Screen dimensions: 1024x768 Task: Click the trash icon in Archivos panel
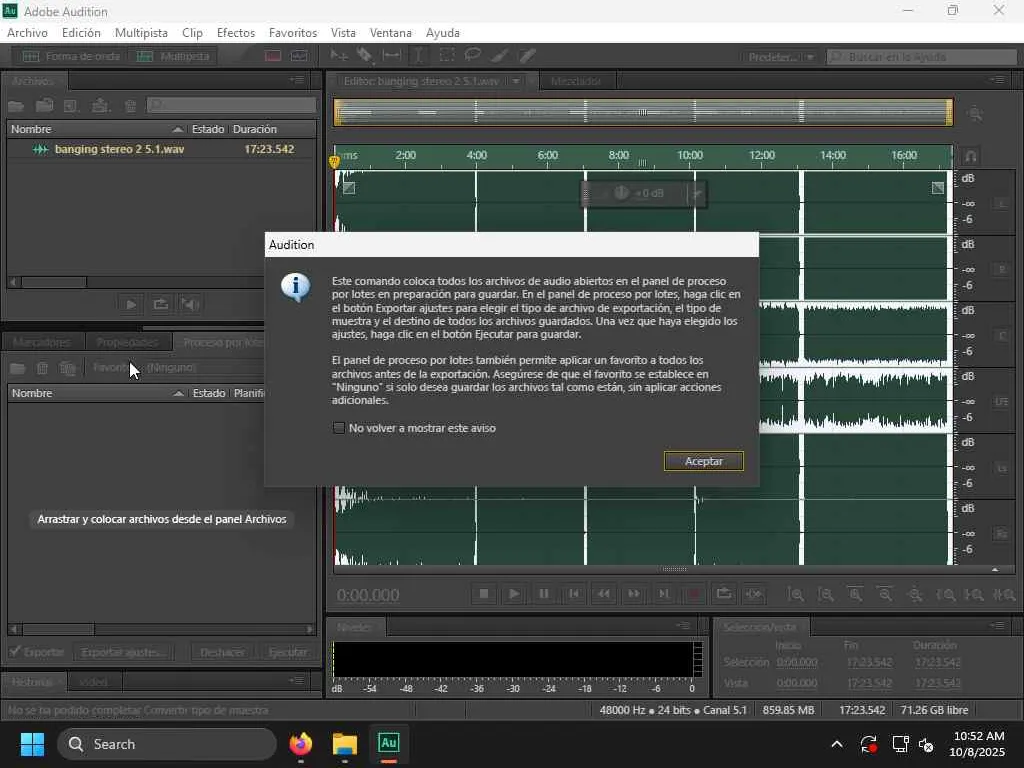(130, 106)
